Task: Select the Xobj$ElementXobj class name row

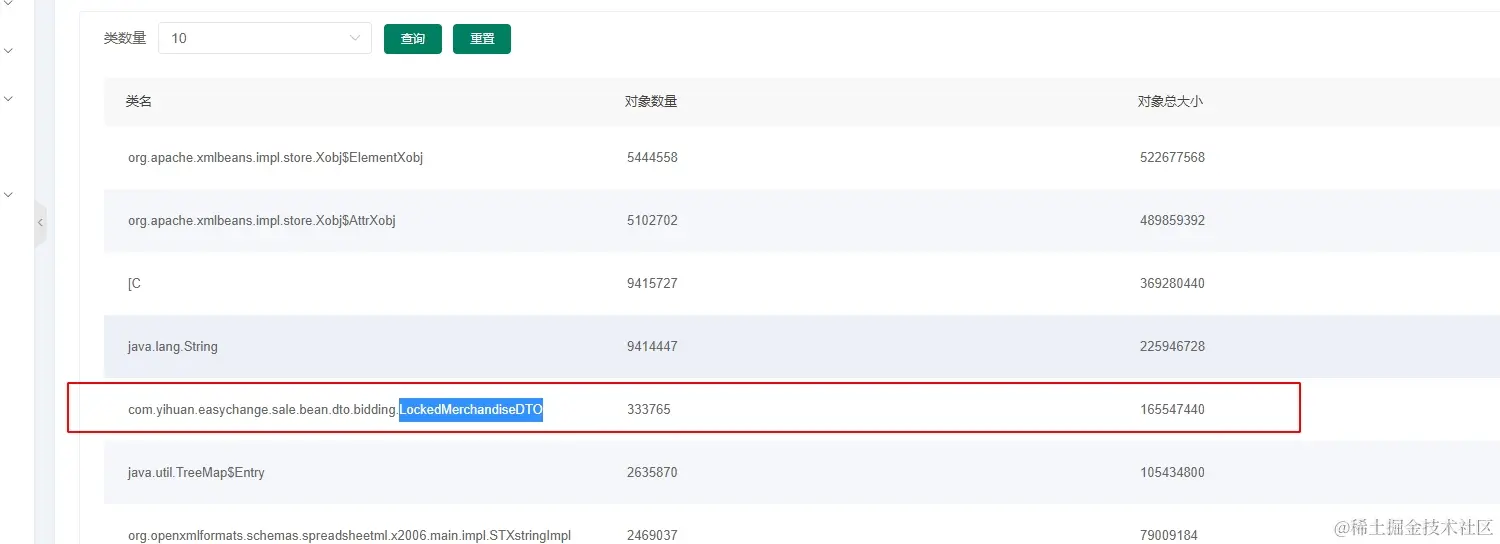Action: pyautogui.click(x=800, y=158)
